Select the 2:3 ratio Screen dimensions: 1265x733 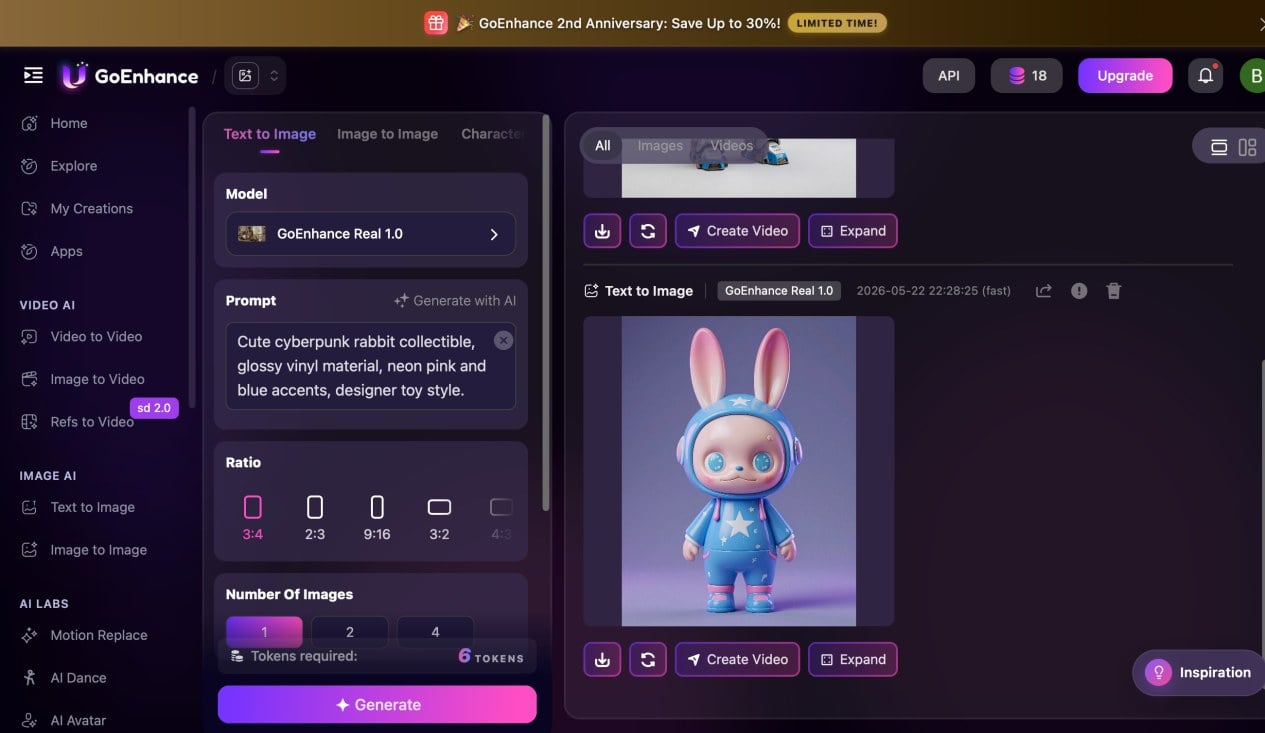(x=315, y=518)
